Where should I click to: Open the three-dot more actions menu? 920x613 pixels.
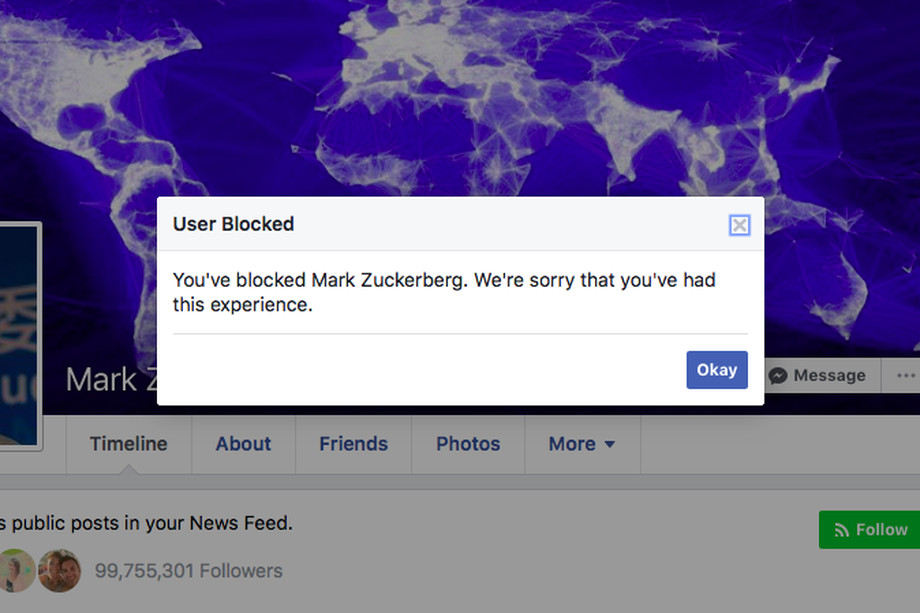tap(906, 376)
